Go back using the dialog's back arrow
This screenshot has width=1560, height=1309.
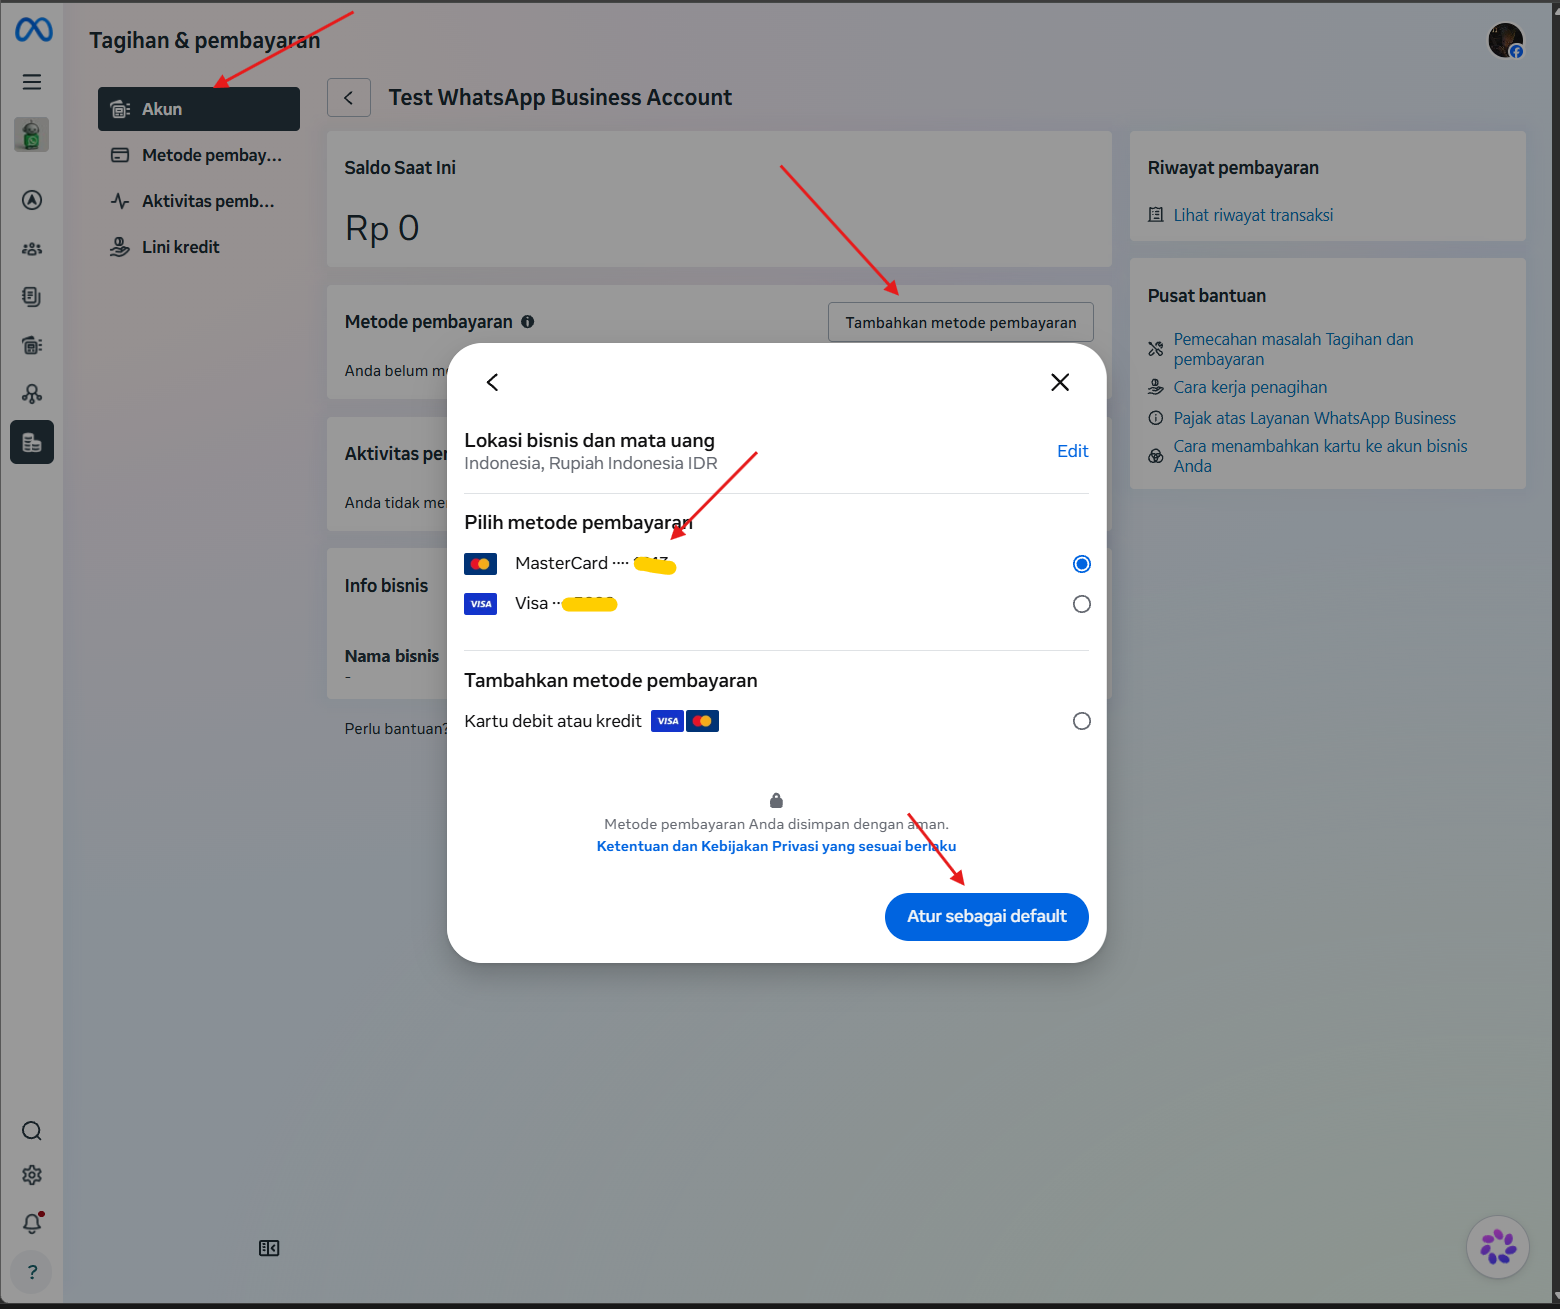[x=492, y=382]
